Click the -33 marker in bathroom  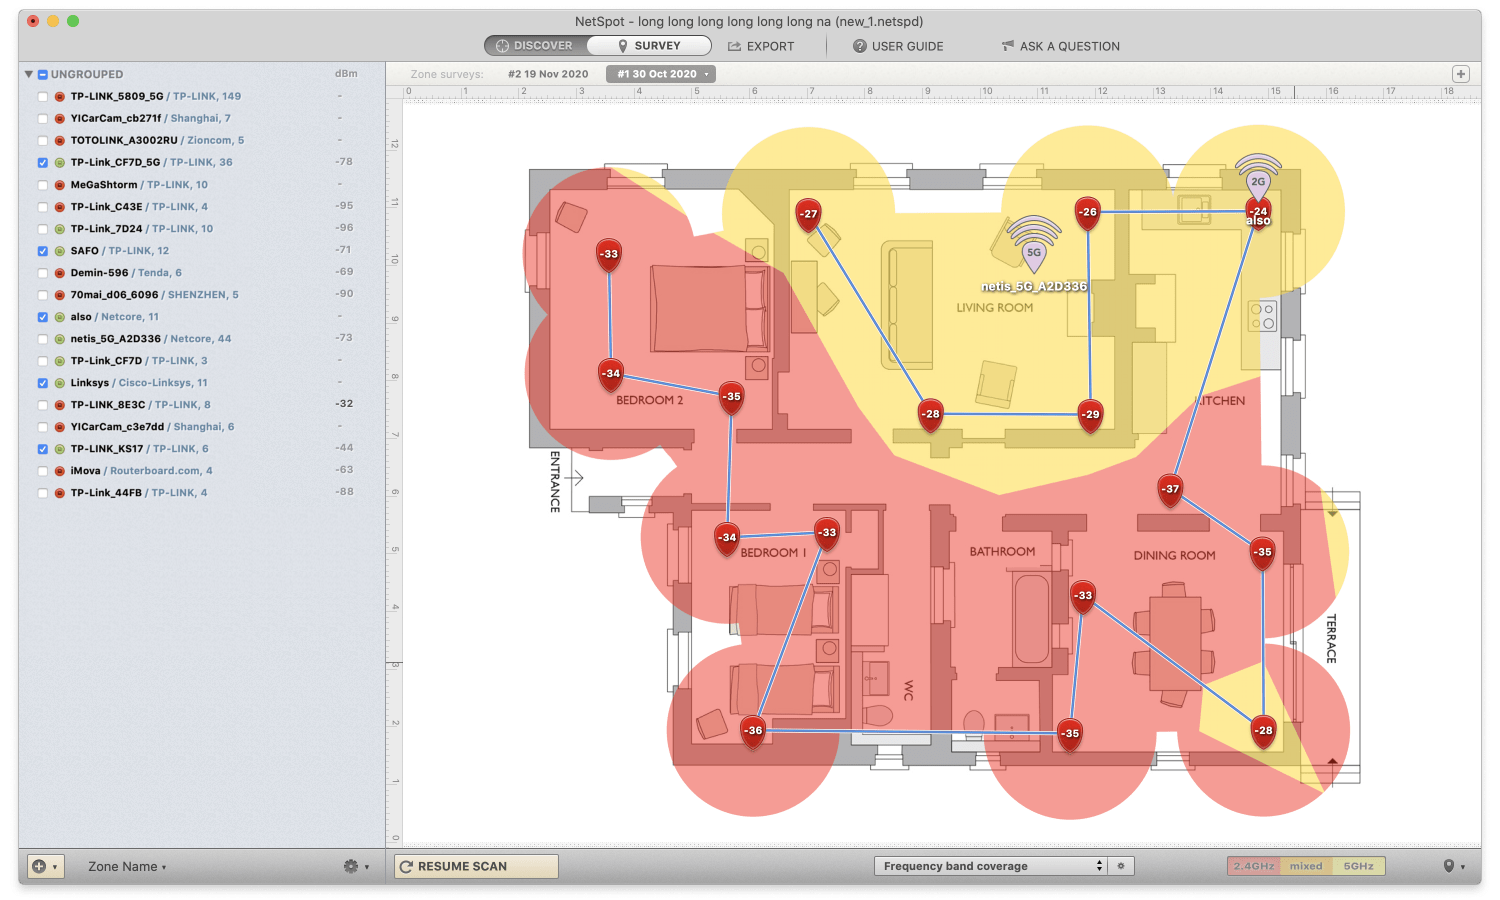coord(1083,597)
